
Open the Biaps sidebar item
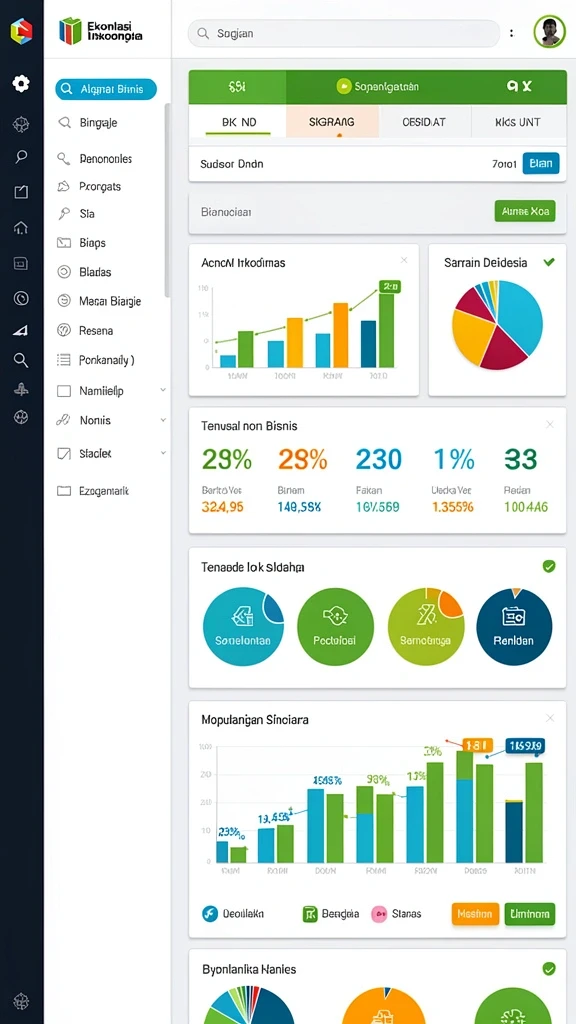(82, 242)
